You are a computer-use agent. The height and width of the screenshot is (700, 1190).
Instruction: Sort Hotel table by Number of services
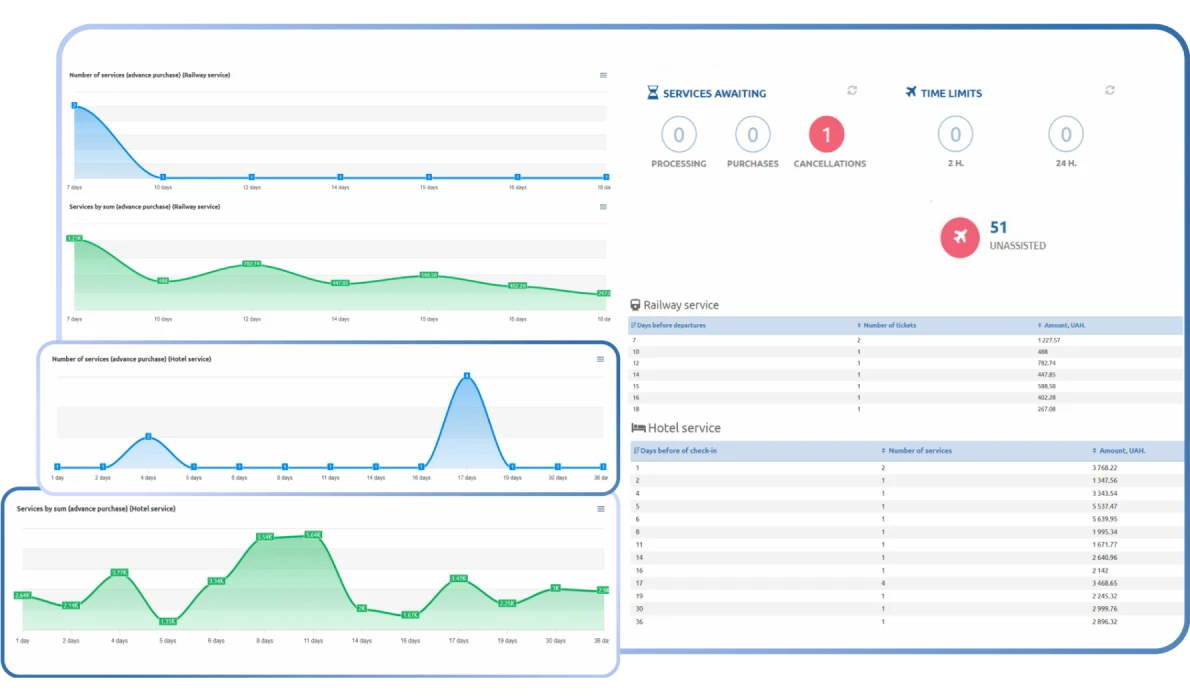click(x=919, y=451)
